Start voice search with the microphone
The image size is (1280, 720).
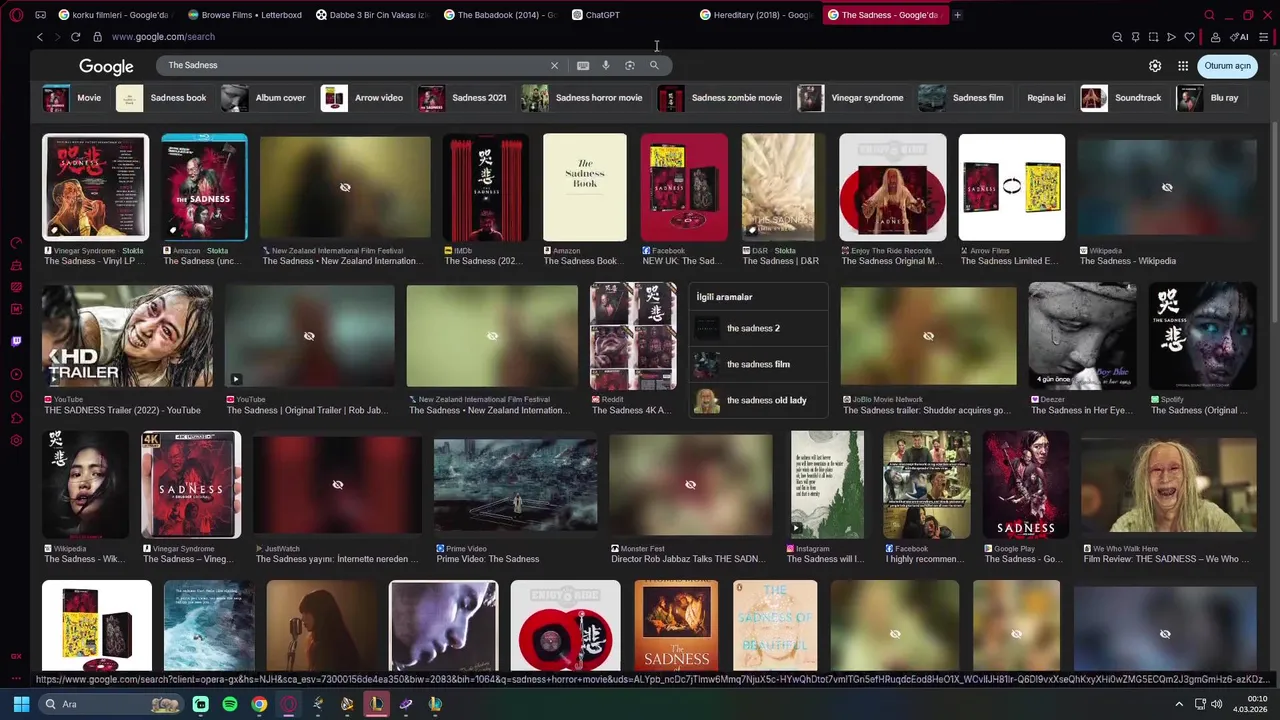[606, 65]
